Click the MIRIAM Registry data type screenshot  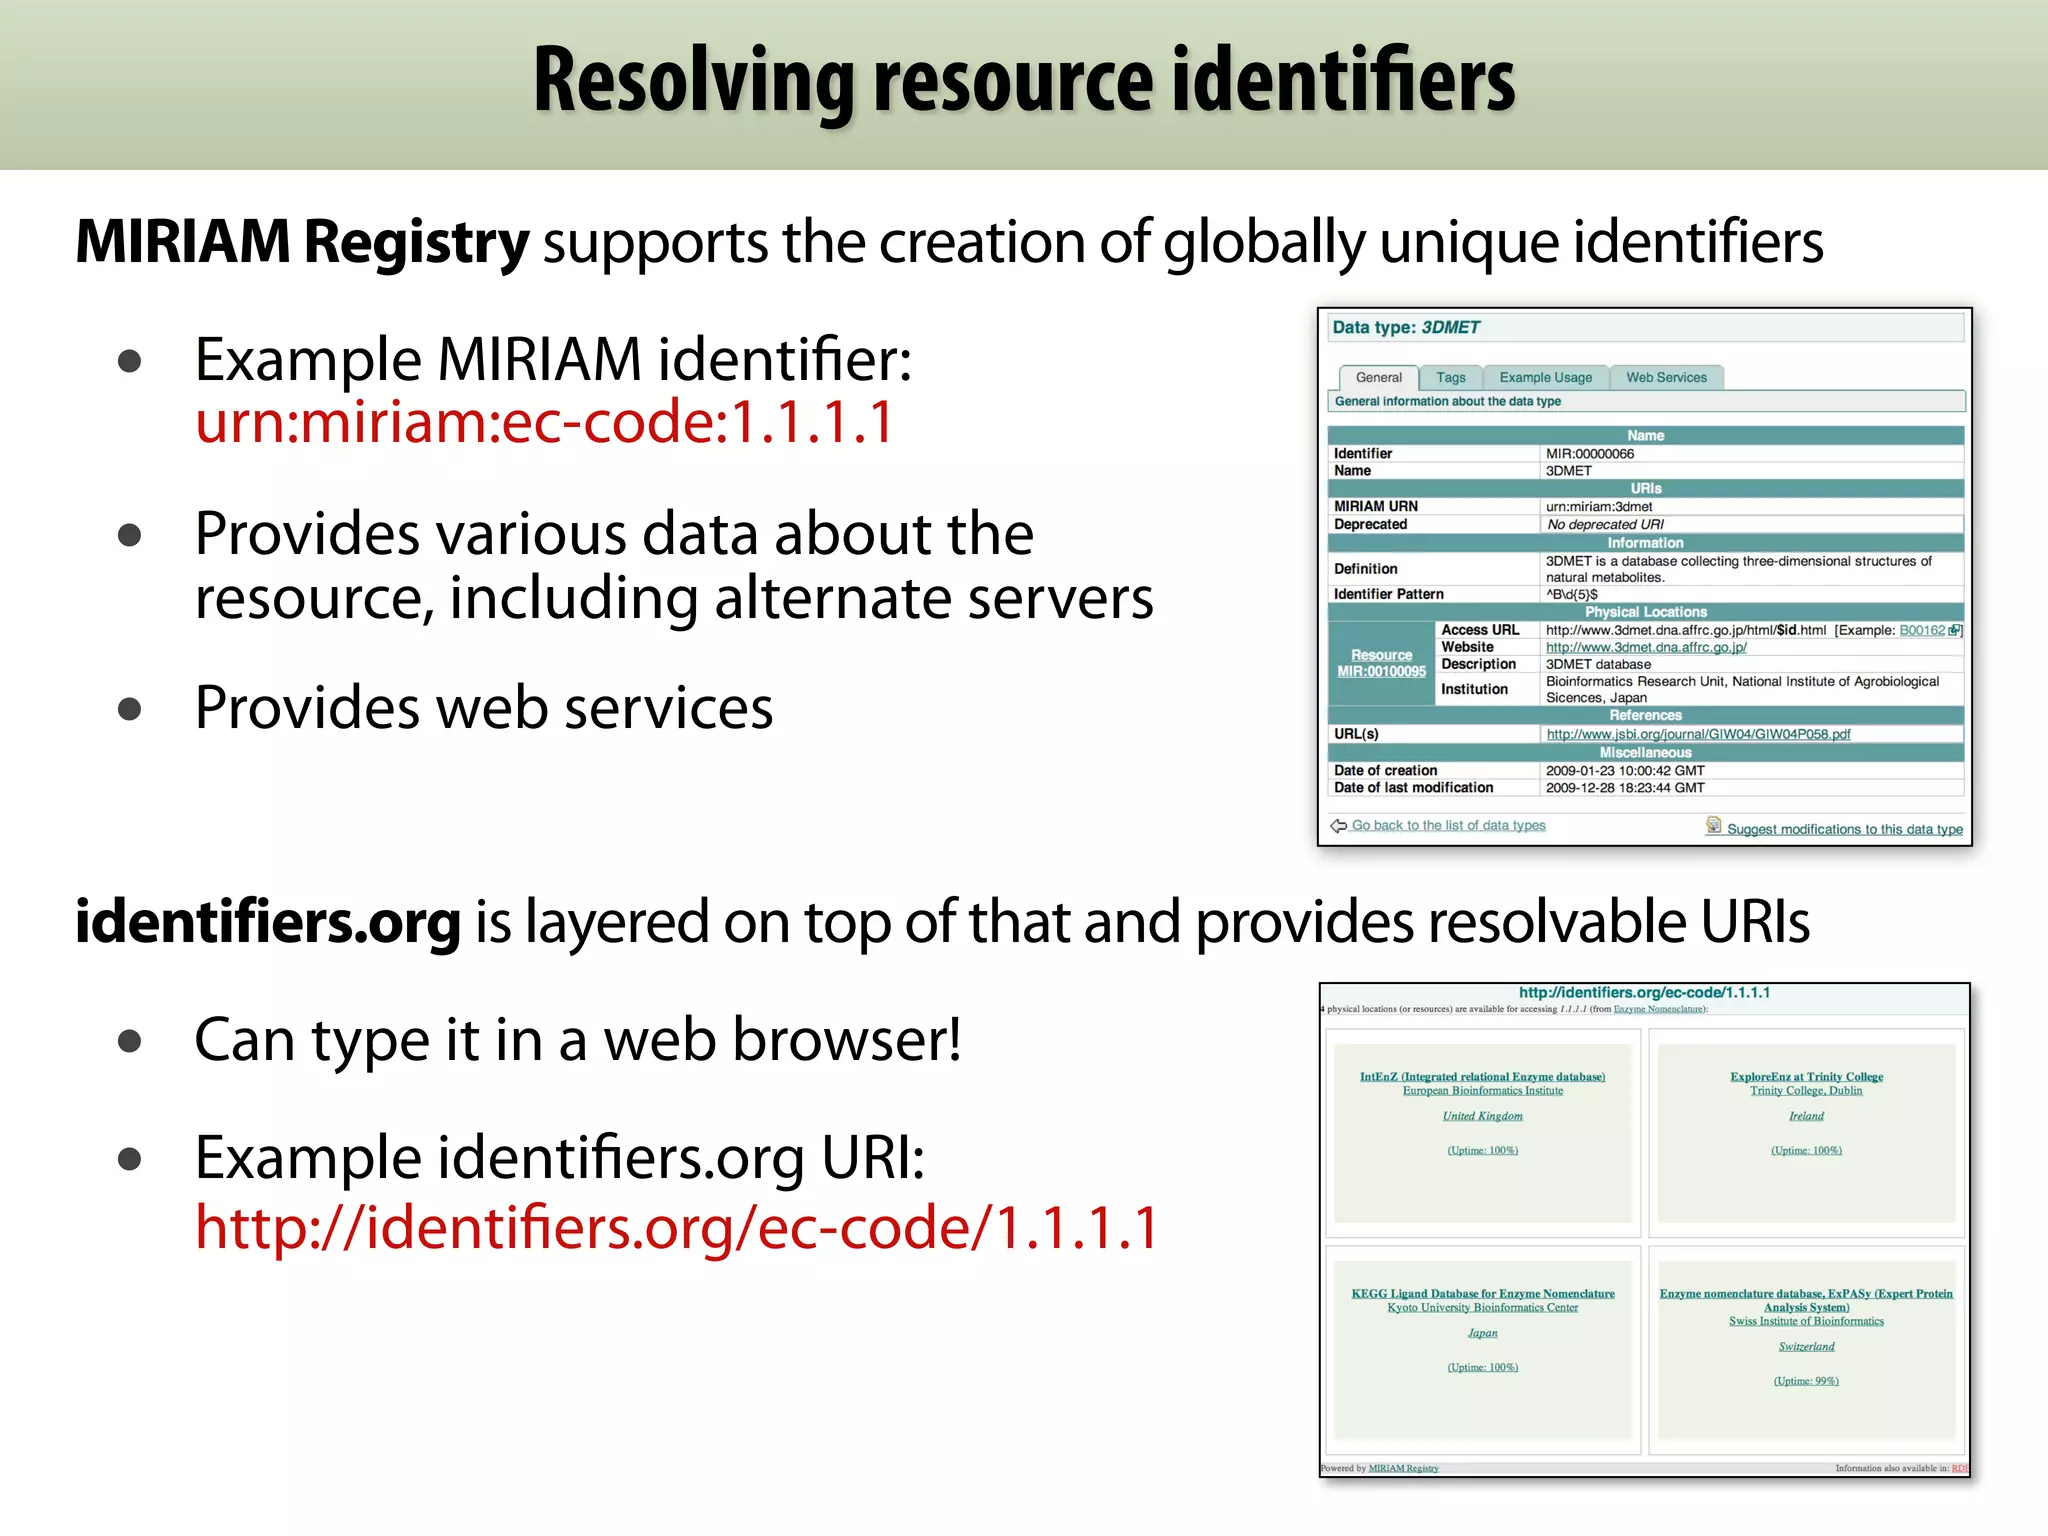[1645, 577]
